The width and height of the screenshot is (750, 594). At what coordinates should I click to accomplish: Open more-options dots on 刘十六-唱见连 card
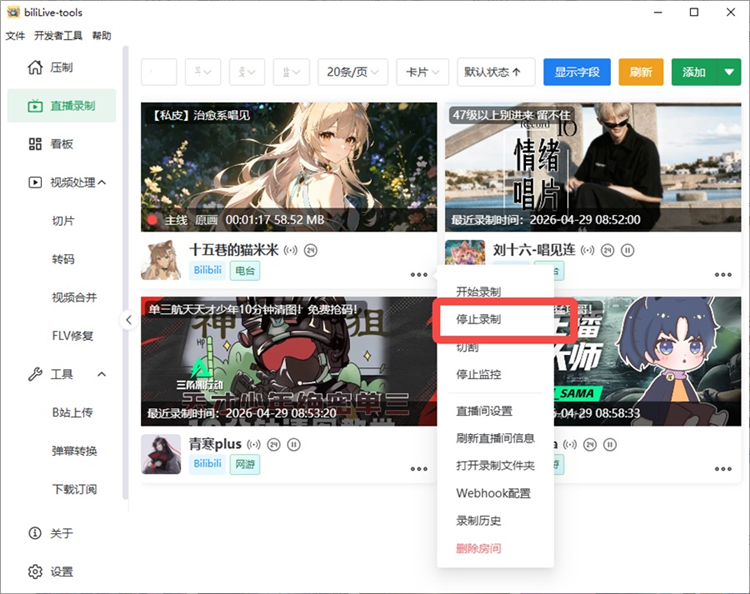(x=723, y=275)
